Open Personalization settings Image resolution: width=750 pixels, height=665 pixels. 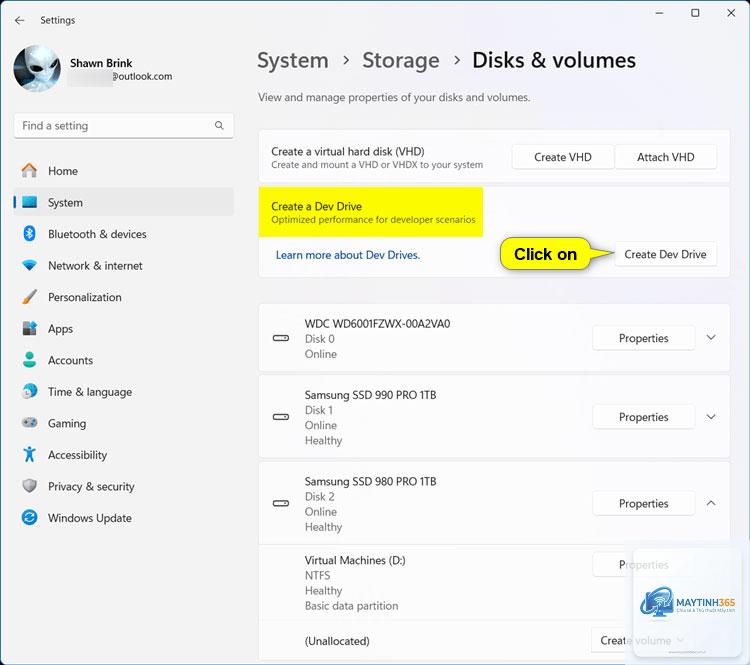(x=123, y=297)
